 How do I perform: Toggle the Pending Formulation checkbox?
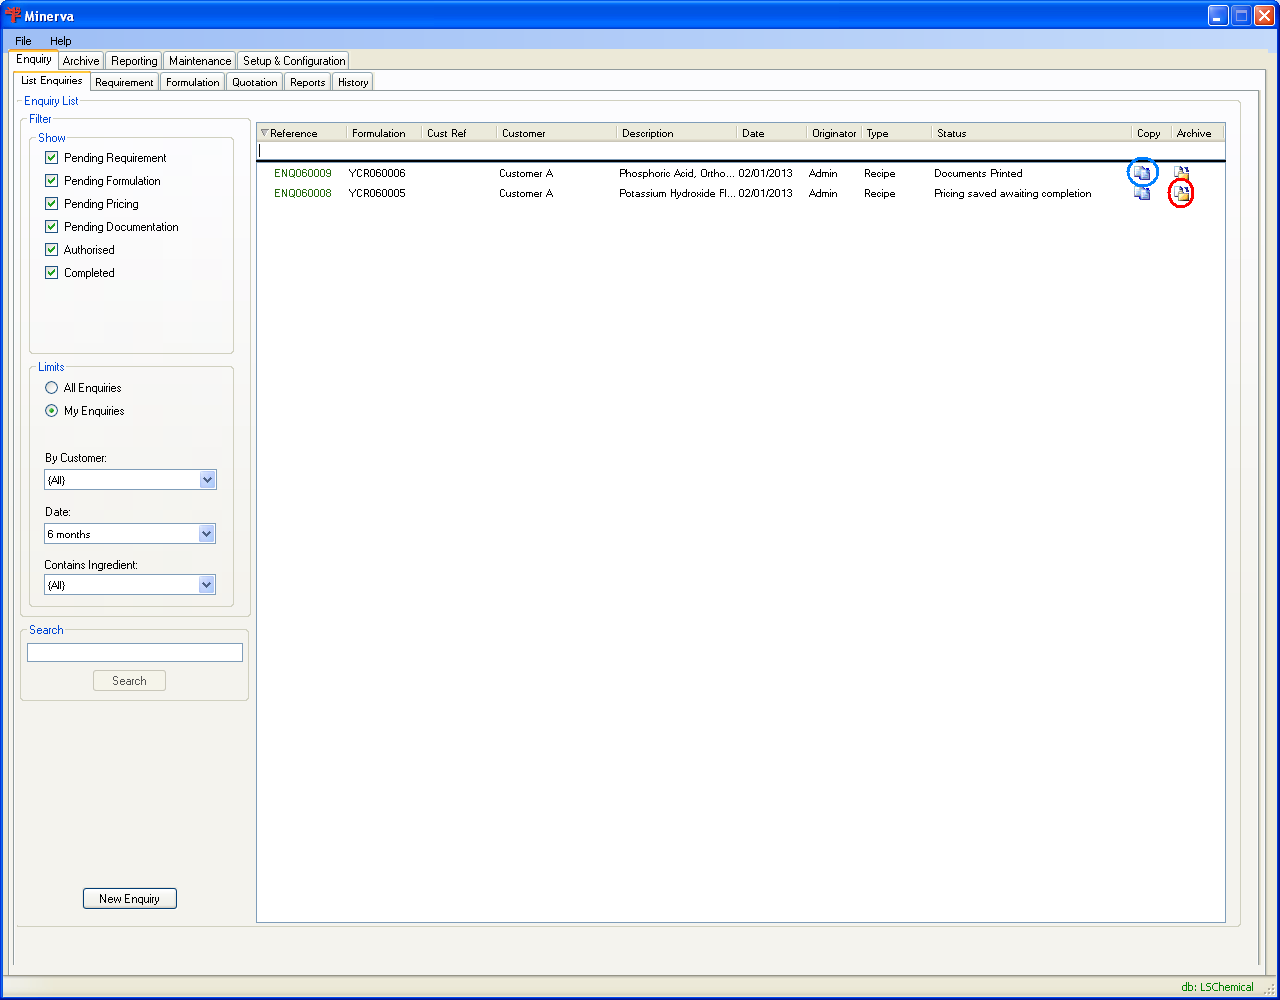point(52,181)
